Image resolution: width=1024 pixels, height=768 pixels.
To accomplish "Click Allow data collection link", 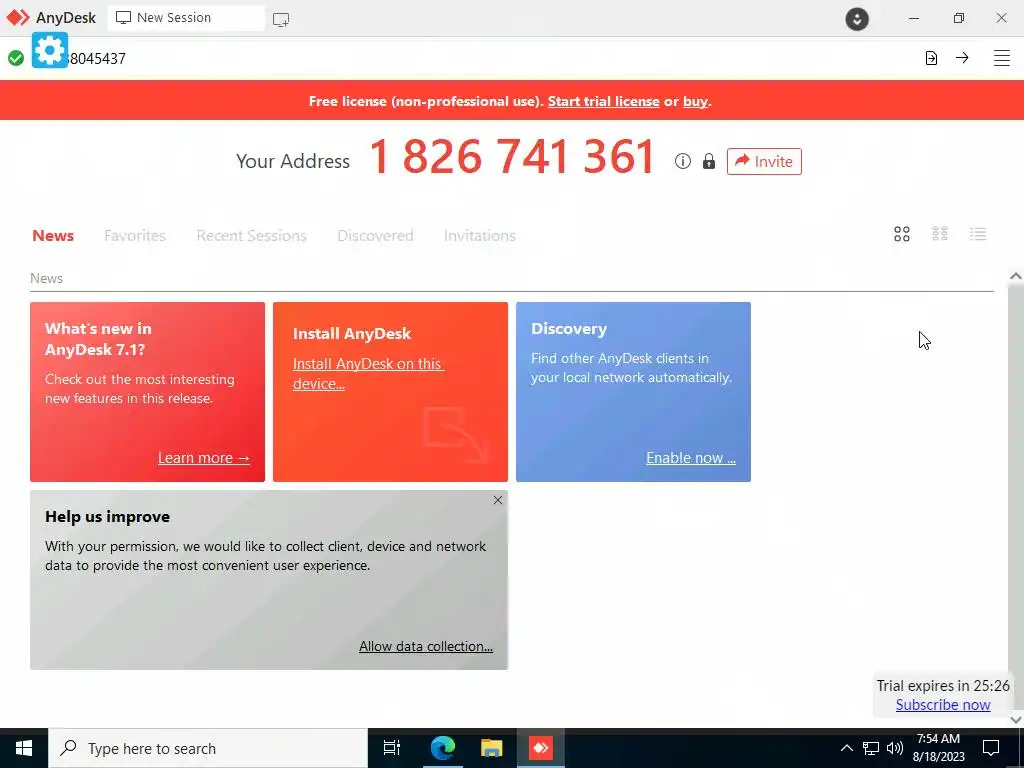I will click(x=426, y=647).
